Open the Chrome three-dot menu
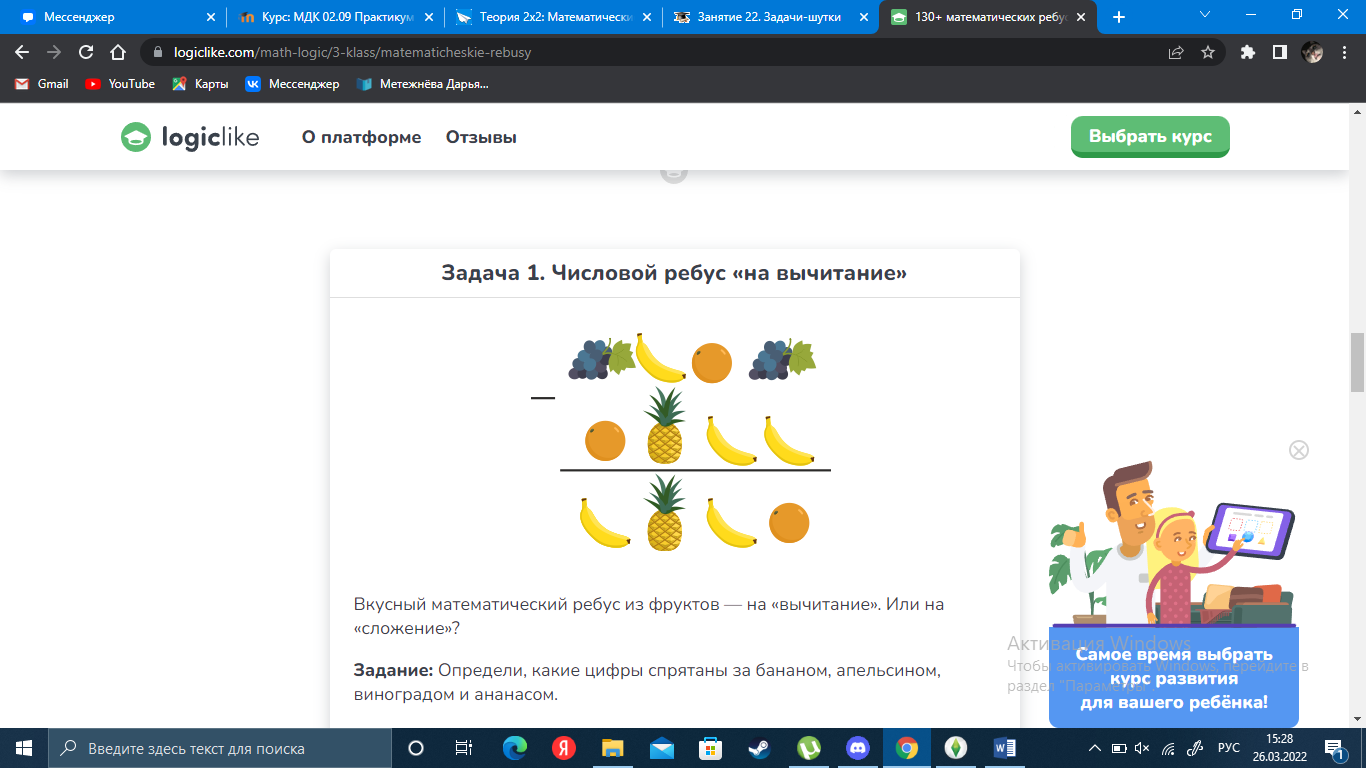Image resolution: width=1366 pixels, height=768 pixels. [x=1344, y=52]
